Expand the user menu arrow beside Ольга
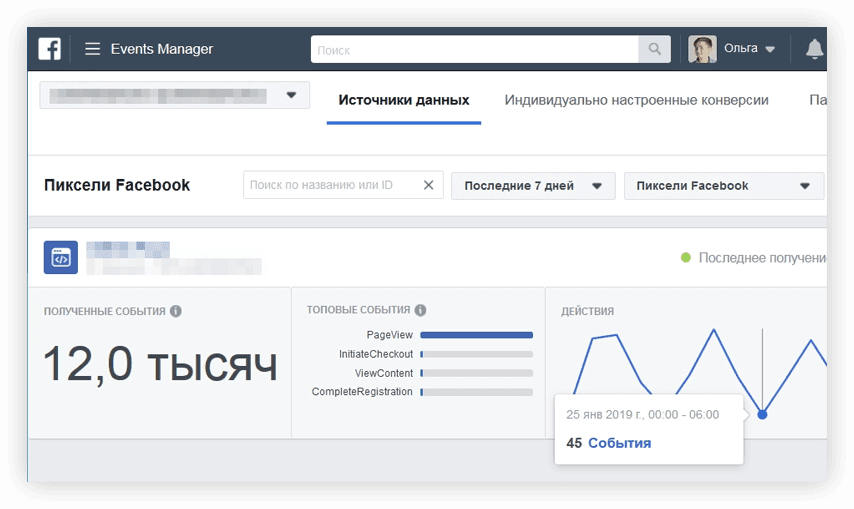This screenshot has height=509, width=854. tap(770, 49)
